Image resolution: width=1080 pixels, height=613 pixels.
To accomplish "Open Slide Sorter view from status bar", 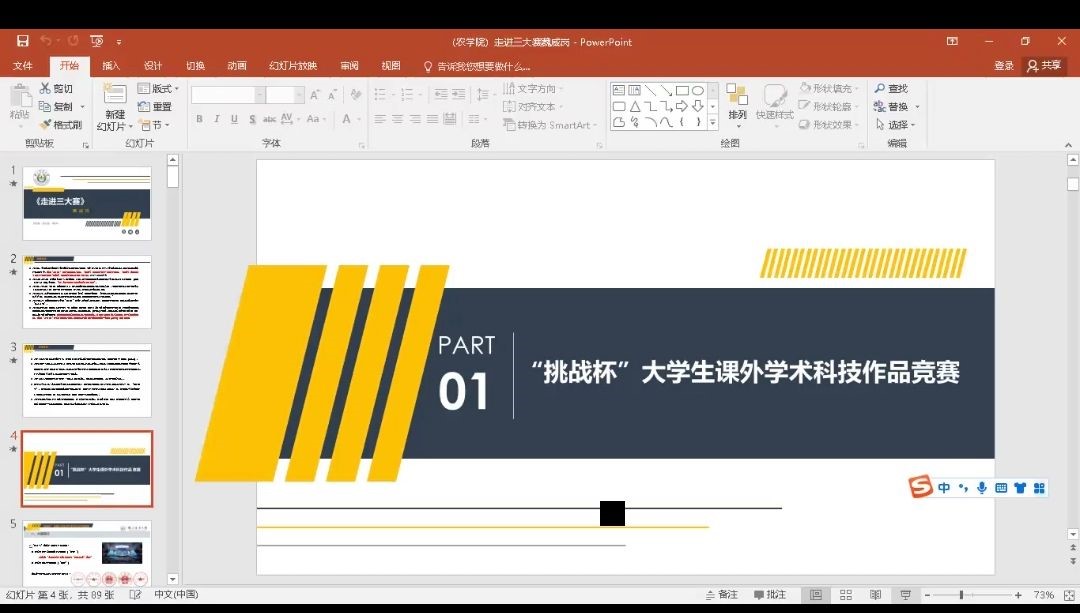I will pyautogui.click(x=846, y=595).
